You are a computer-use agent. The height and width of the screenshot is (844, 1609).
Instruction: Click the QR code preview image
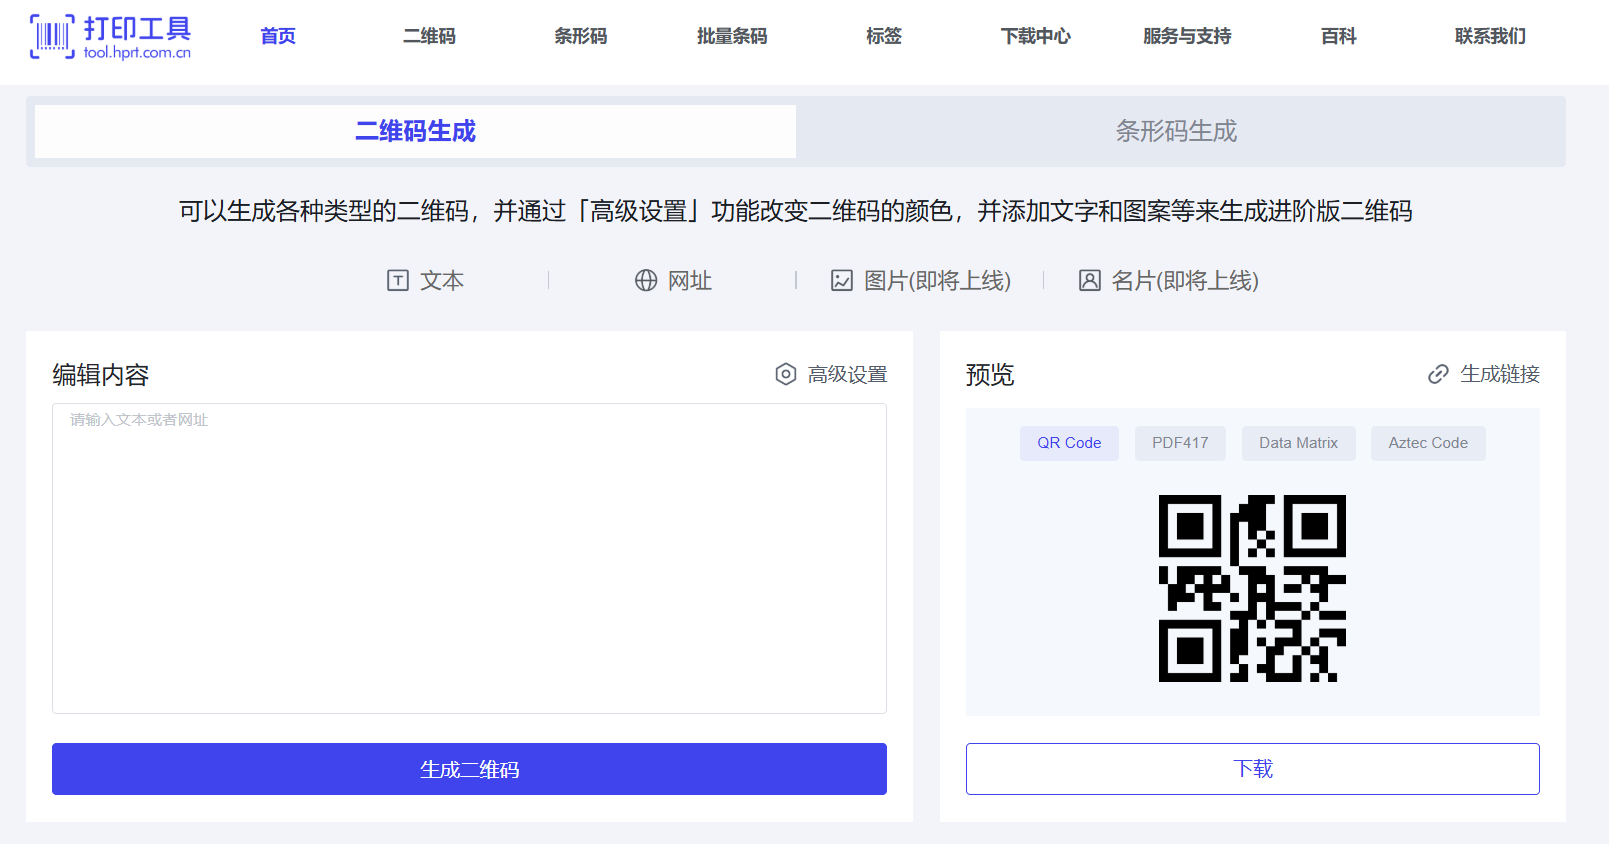[x=1252, y=588]
